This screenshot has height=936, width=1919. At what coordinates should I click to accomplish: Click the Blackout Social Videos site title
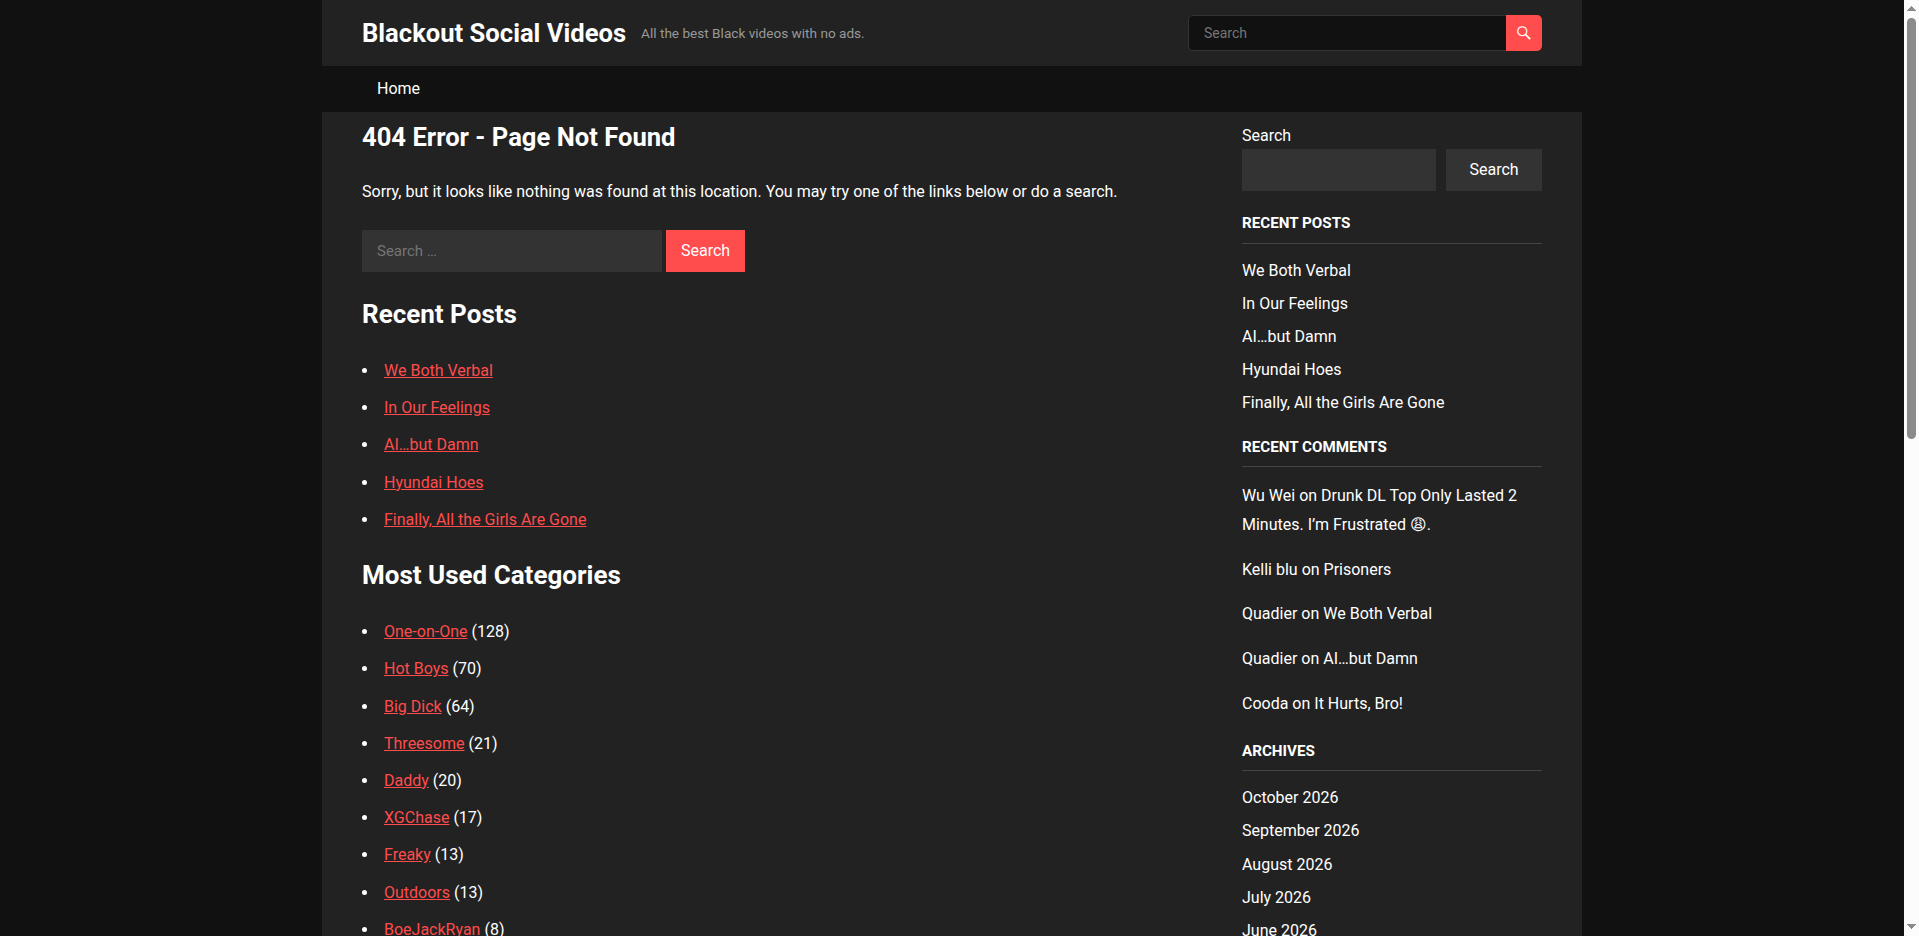tap(494, 33)
